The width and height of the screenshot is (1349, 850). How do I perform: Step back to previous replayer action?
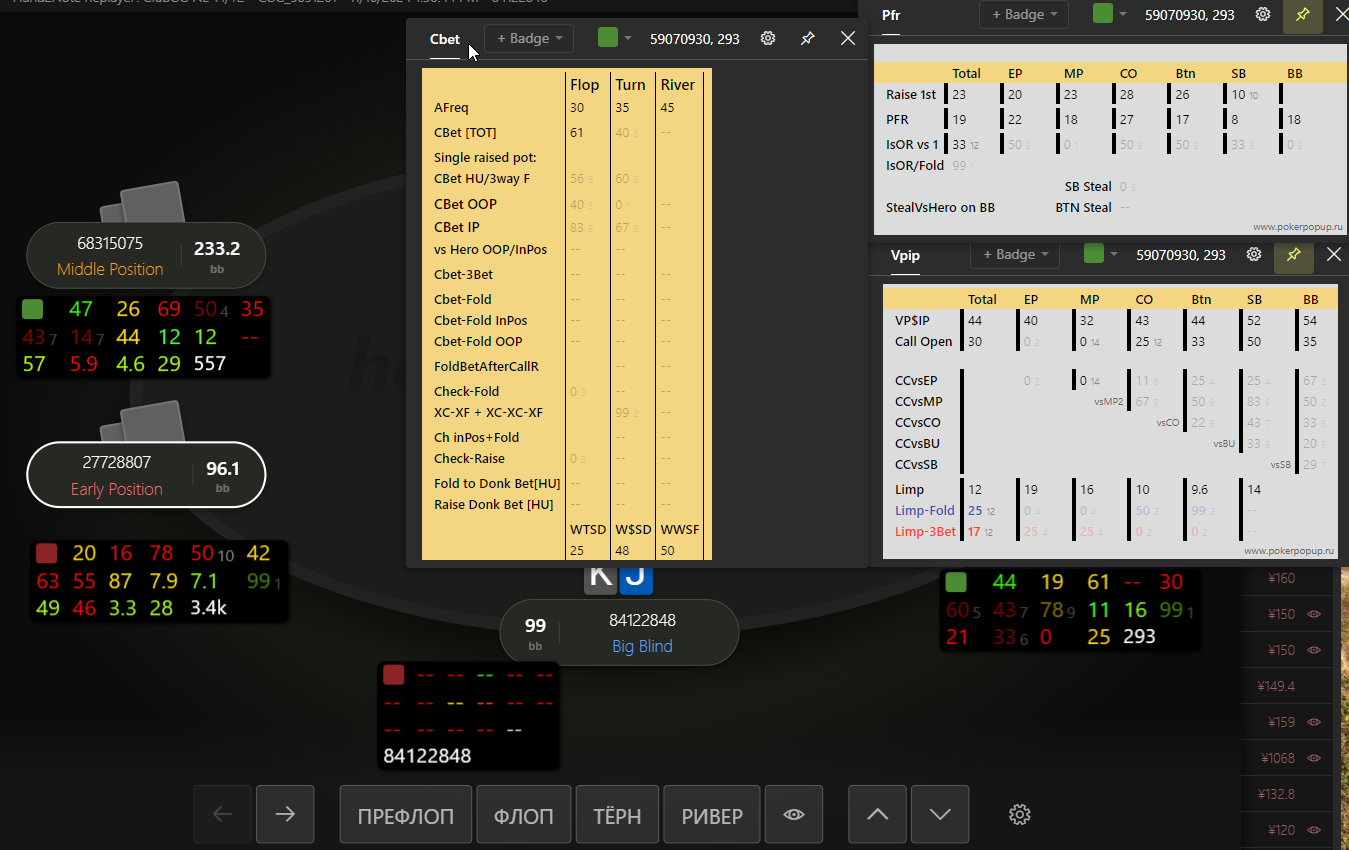point(223,814)
